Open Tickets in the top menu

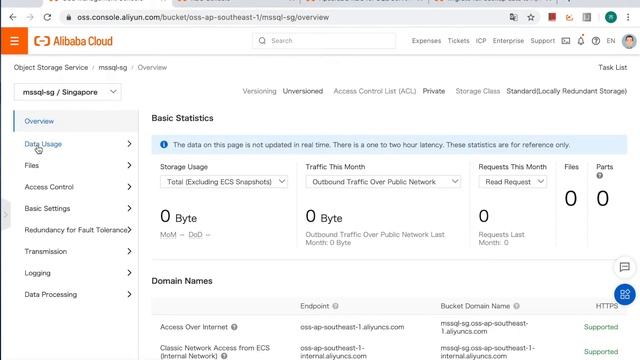(x=458, y=41)
